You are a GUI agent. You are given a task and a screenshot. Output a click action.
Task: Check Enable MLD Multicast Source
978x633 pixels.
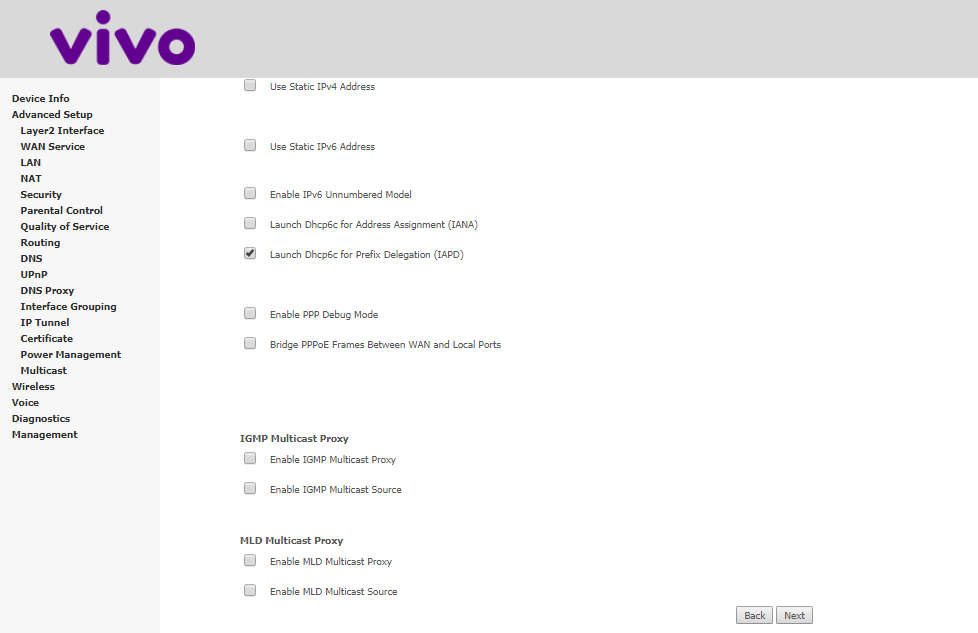pyautogui.click(x=250, y=590)
